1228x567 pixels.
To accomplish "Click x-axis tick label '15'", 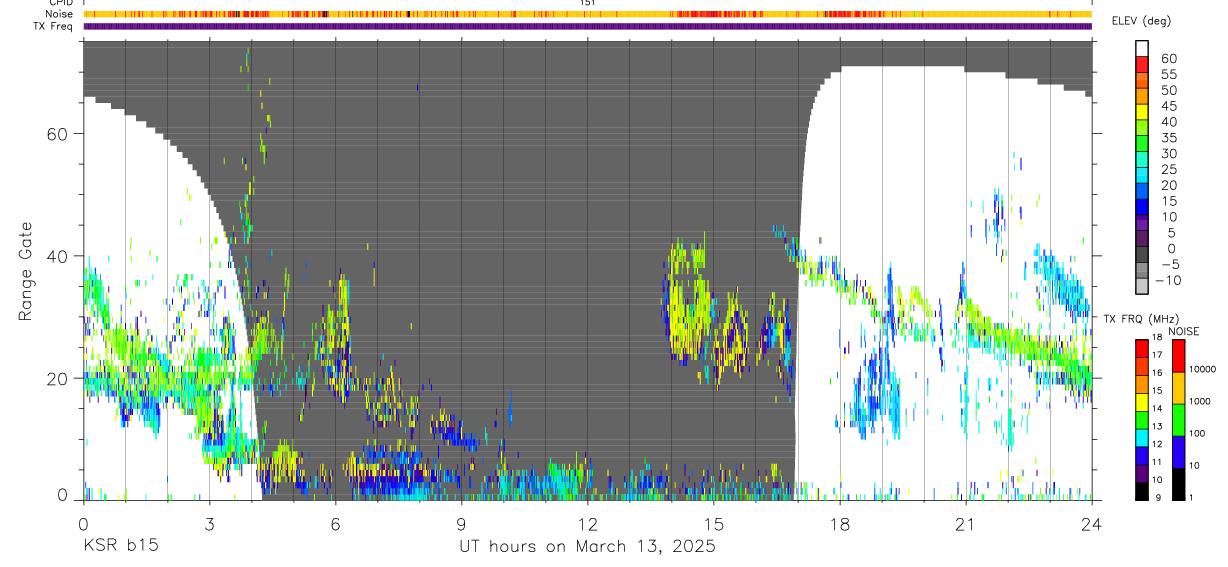I will (x=713, y=524).
